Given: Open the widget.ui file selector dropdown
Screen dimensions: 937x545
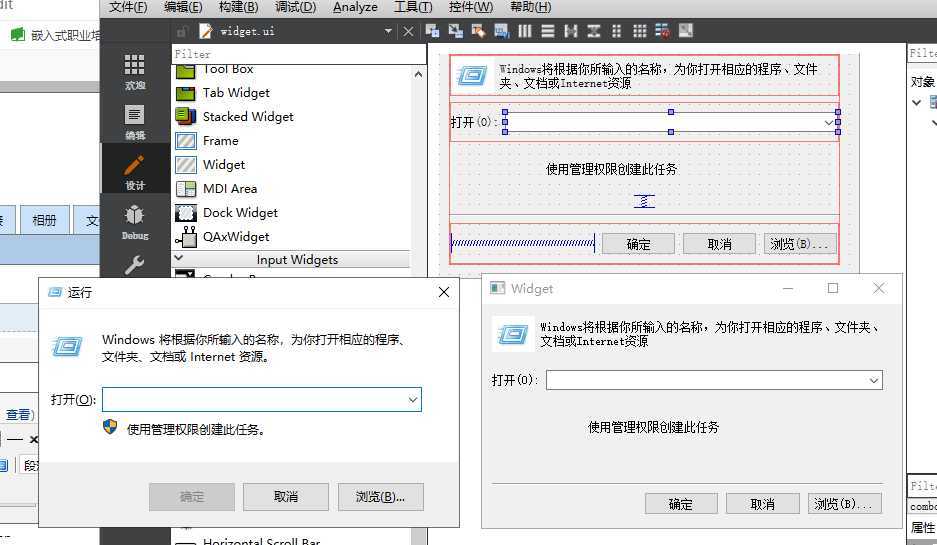Looking at the screenshot, I should point(388,31).
